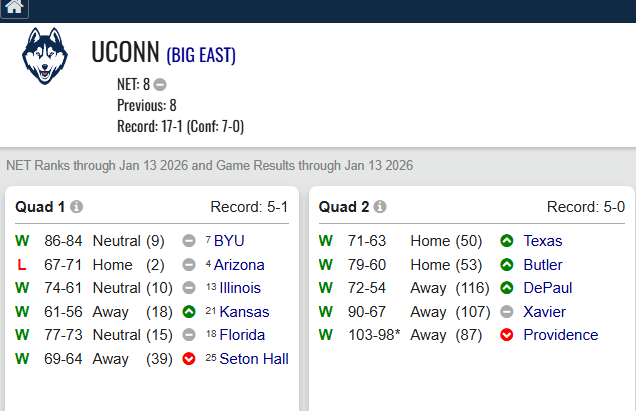636x411 pixels.
Task: Click red down arrow beside Seton Hall
Action: [x=189, y=359]
